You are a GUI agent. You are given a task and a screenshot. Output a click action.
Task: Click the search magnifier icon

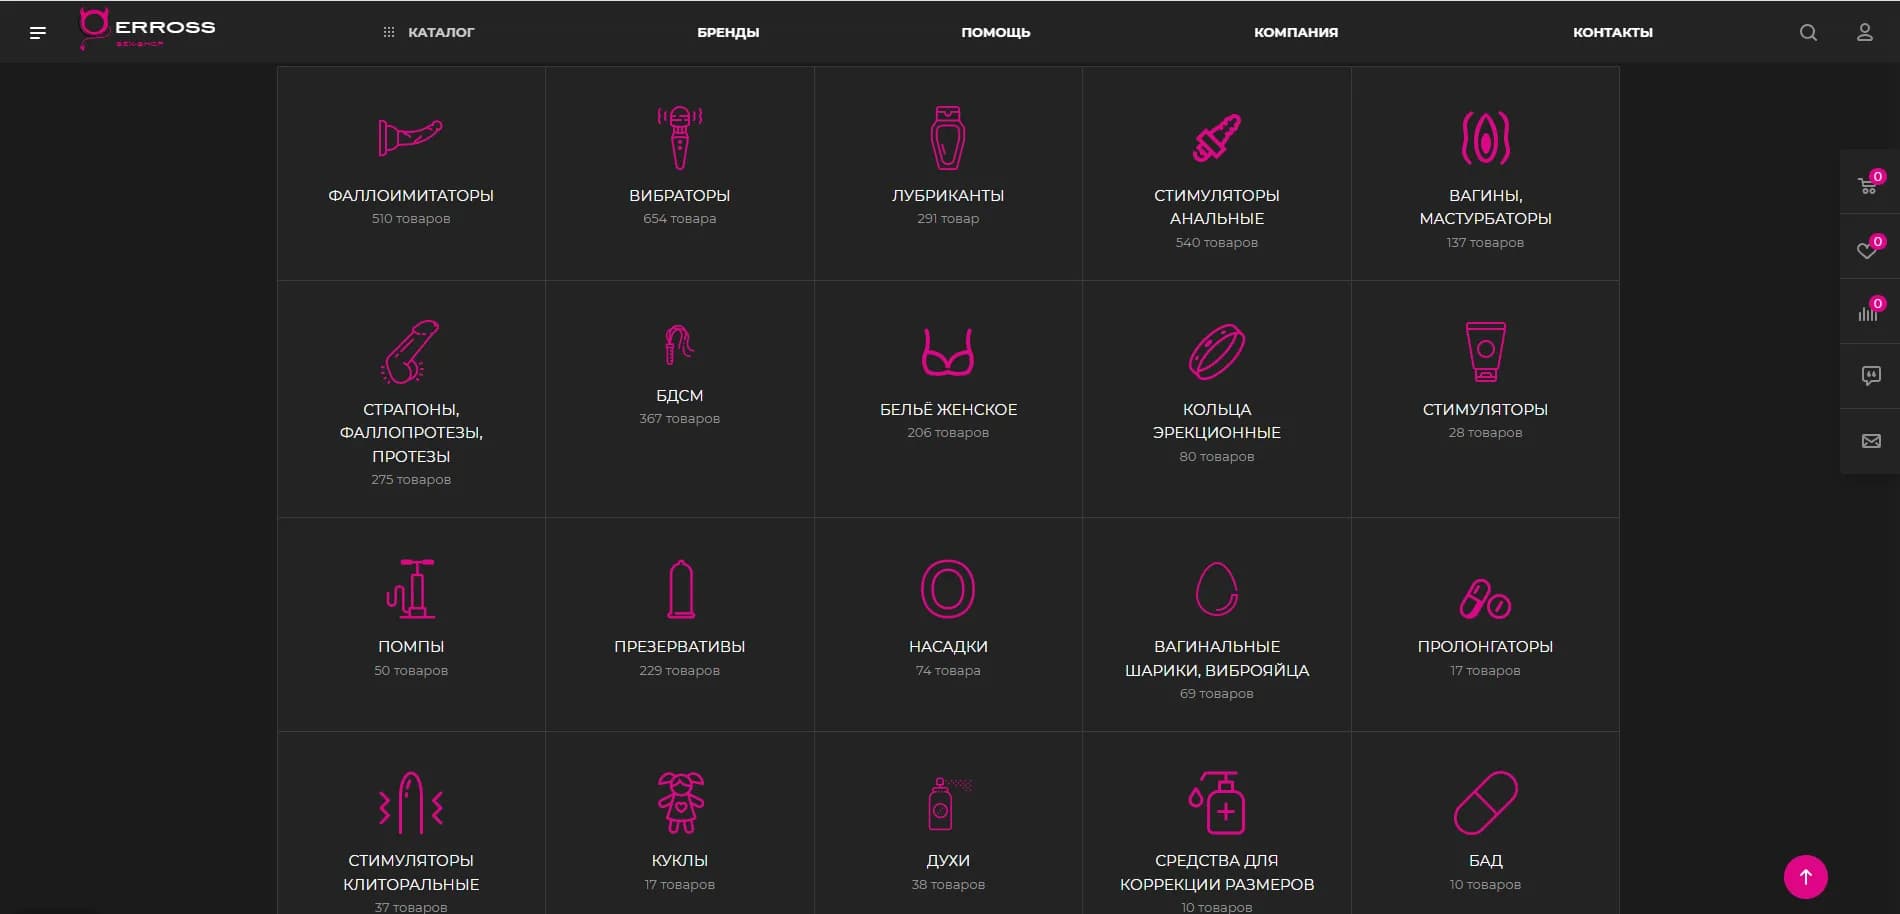(1808, 33)
